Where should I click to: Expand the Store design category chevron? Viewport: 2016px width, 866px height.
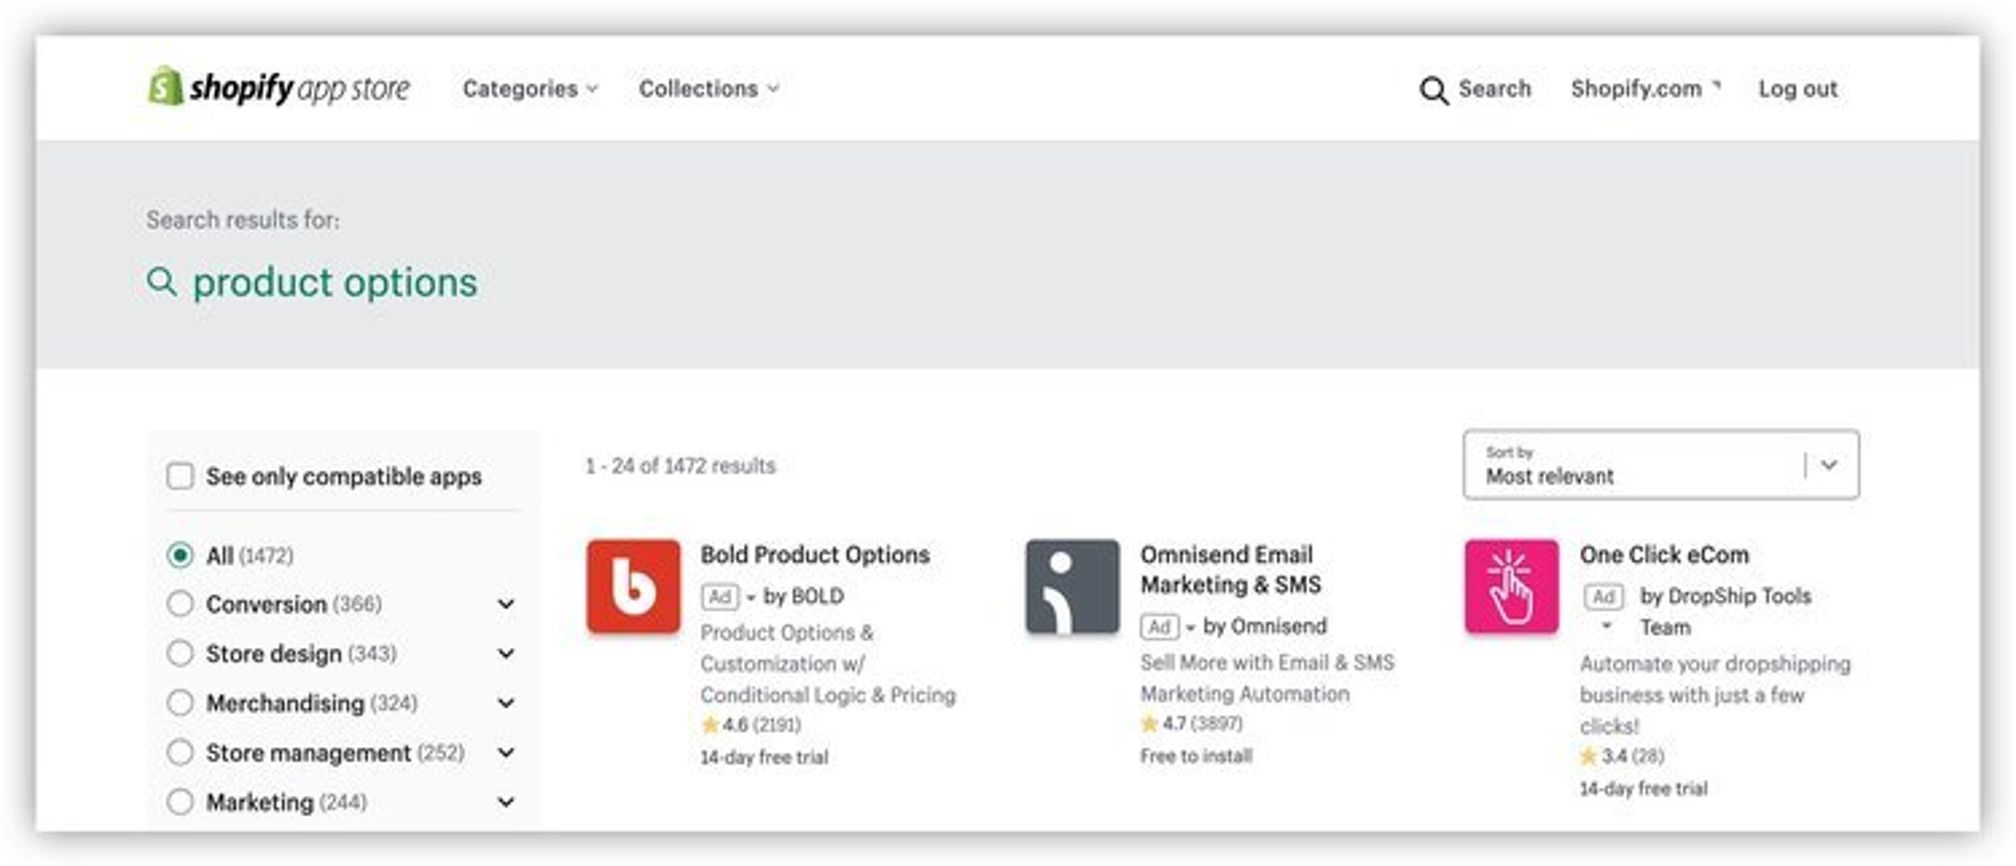click(x=506, y=654)
